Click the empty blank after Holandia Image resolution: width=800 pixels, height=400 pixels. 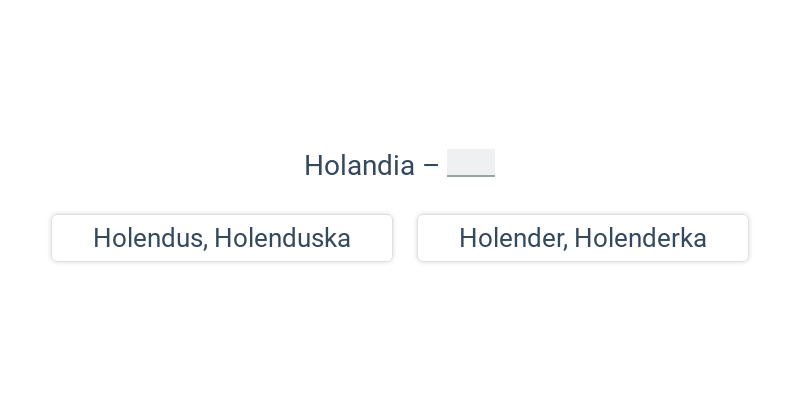click(x=471, y=163)
